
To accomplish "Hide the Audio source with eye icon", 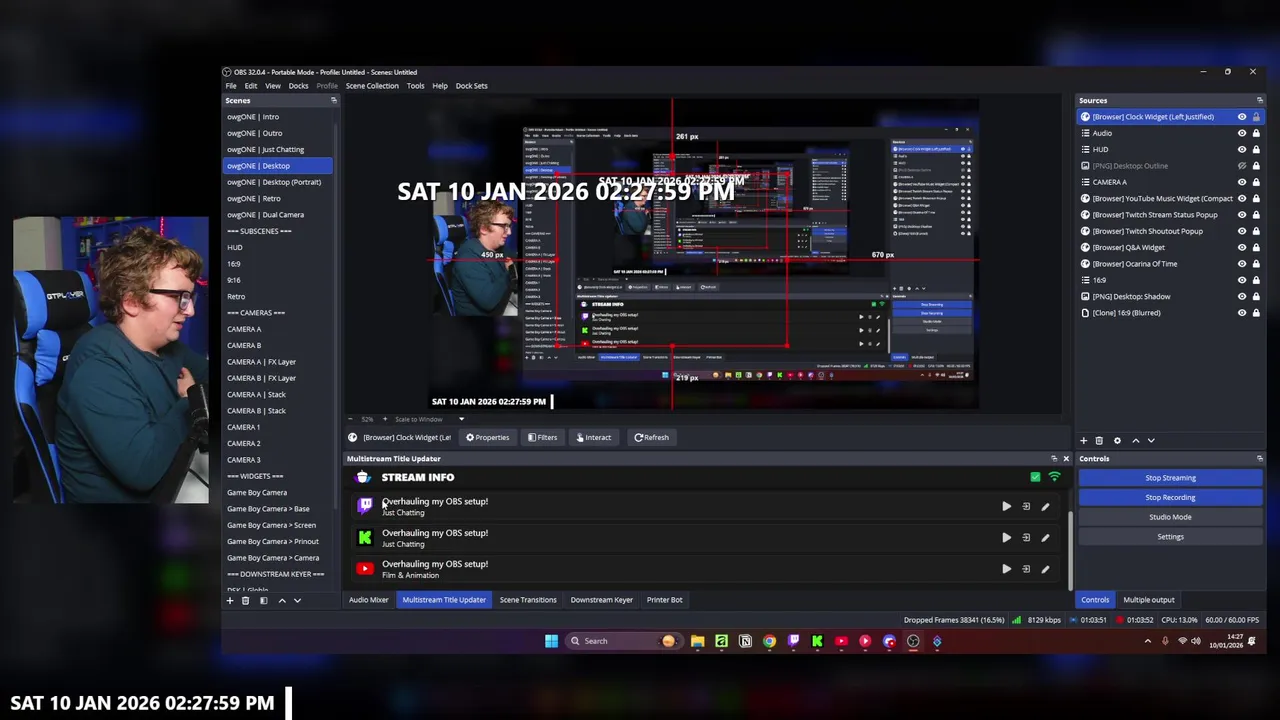I will click(1242, 133).
